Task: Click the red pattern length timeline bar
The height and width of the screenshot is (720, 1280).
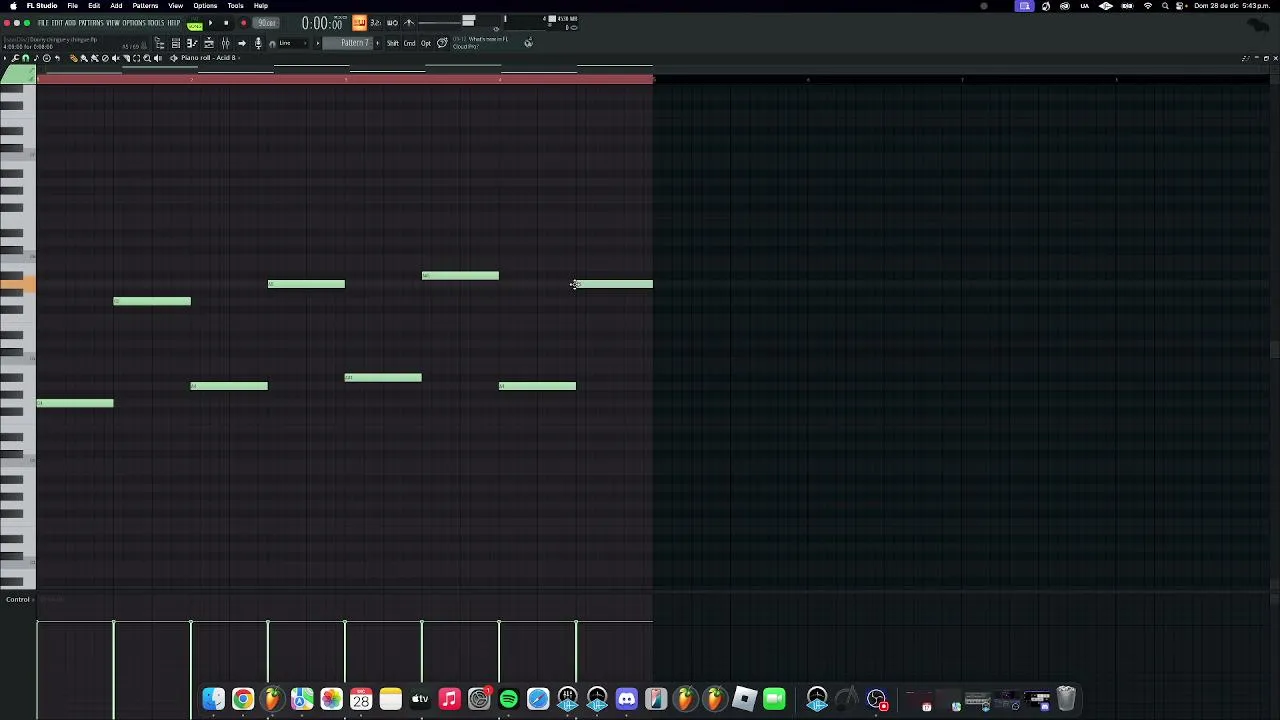Action: coord(345,79)
